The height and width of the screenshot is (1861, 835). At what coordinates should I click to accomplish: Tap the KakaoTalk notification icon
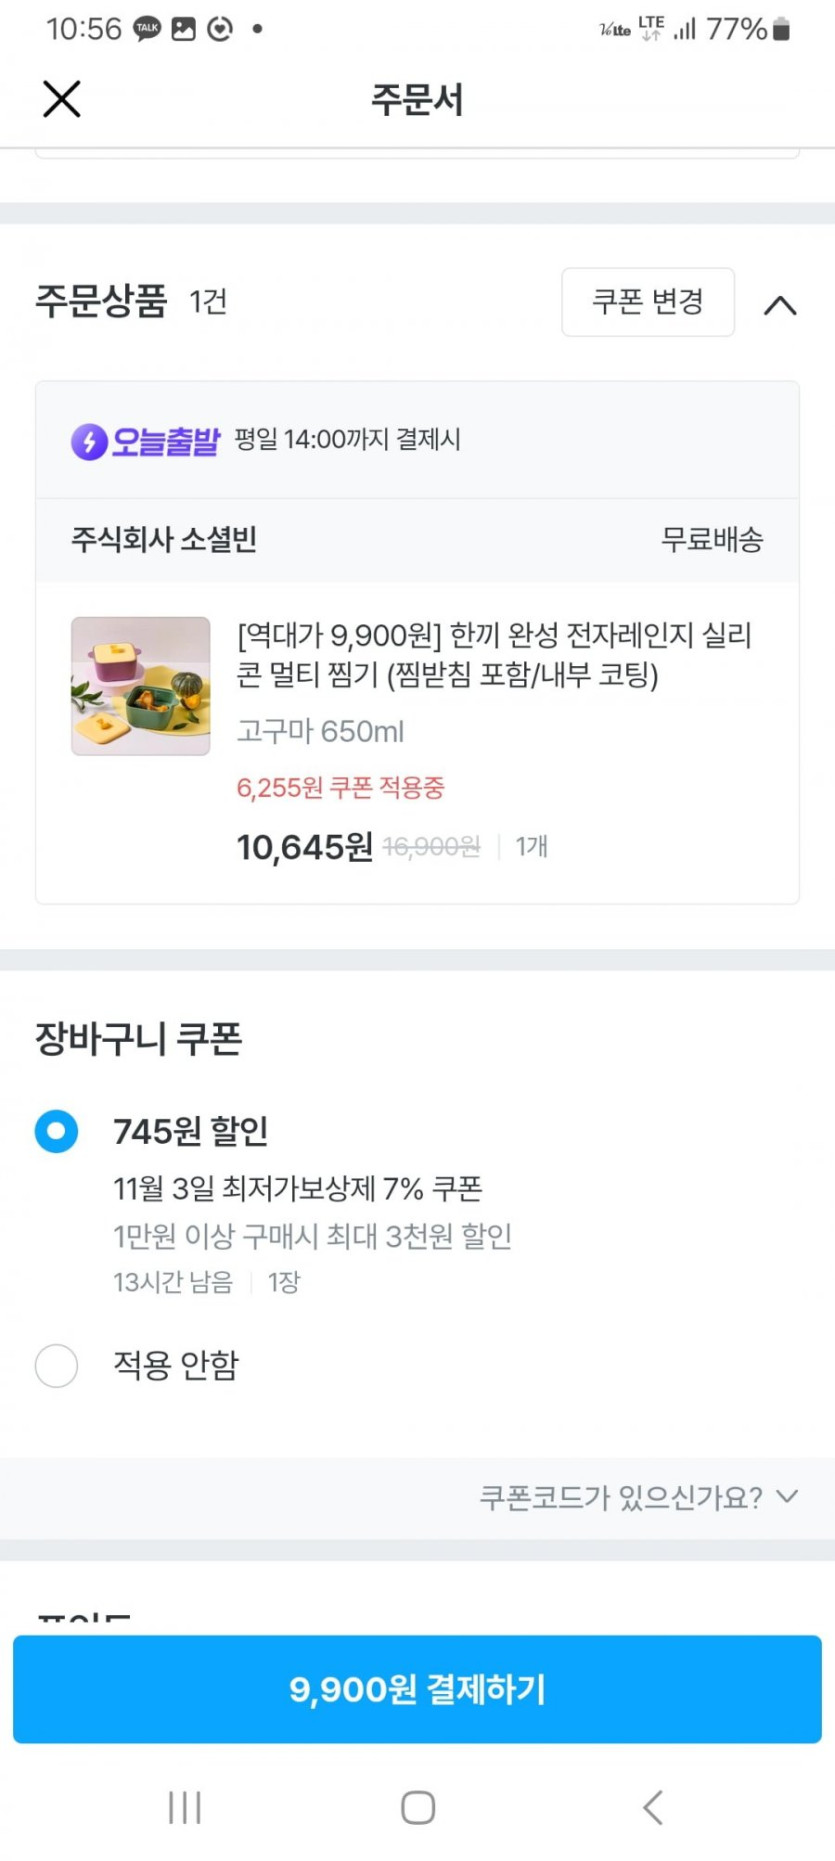[147, 29]
